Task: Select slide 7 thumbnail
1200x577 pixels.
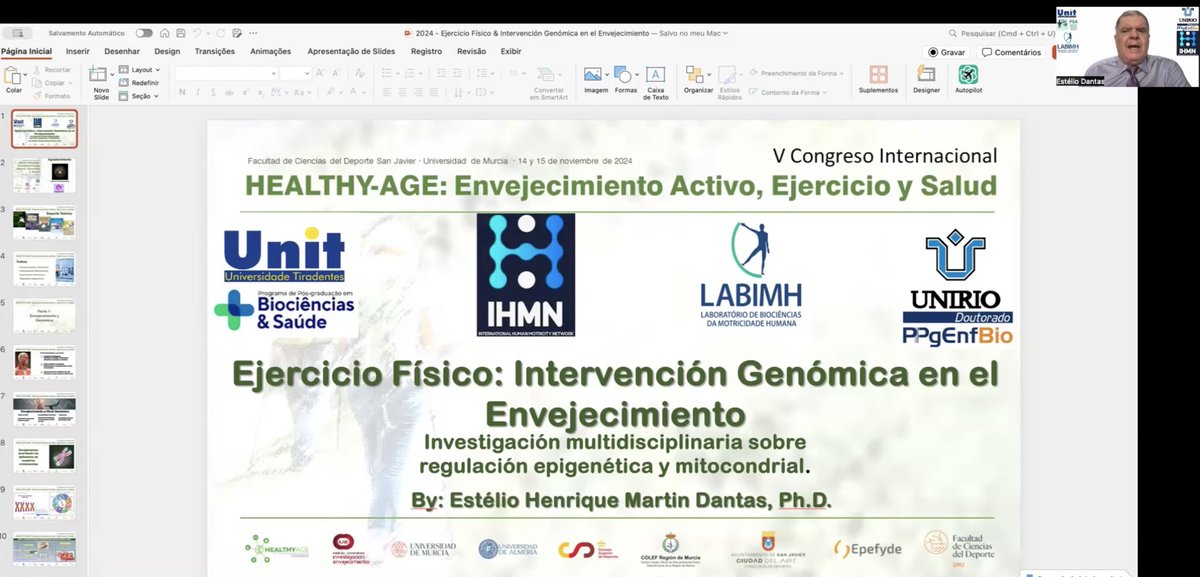Action: click(x=44, y=410)
